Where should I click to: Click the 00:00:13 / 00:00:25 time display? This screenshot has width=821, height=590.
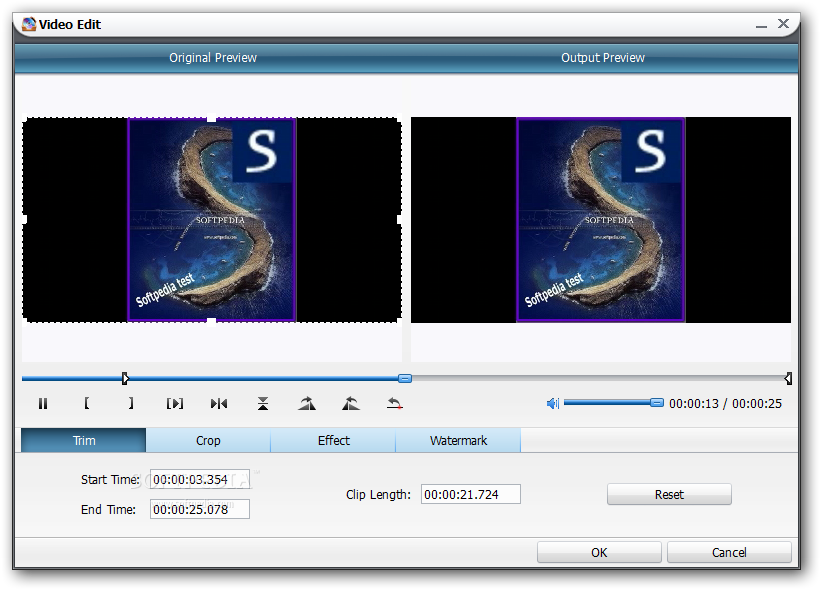click(x=725, y=404)
